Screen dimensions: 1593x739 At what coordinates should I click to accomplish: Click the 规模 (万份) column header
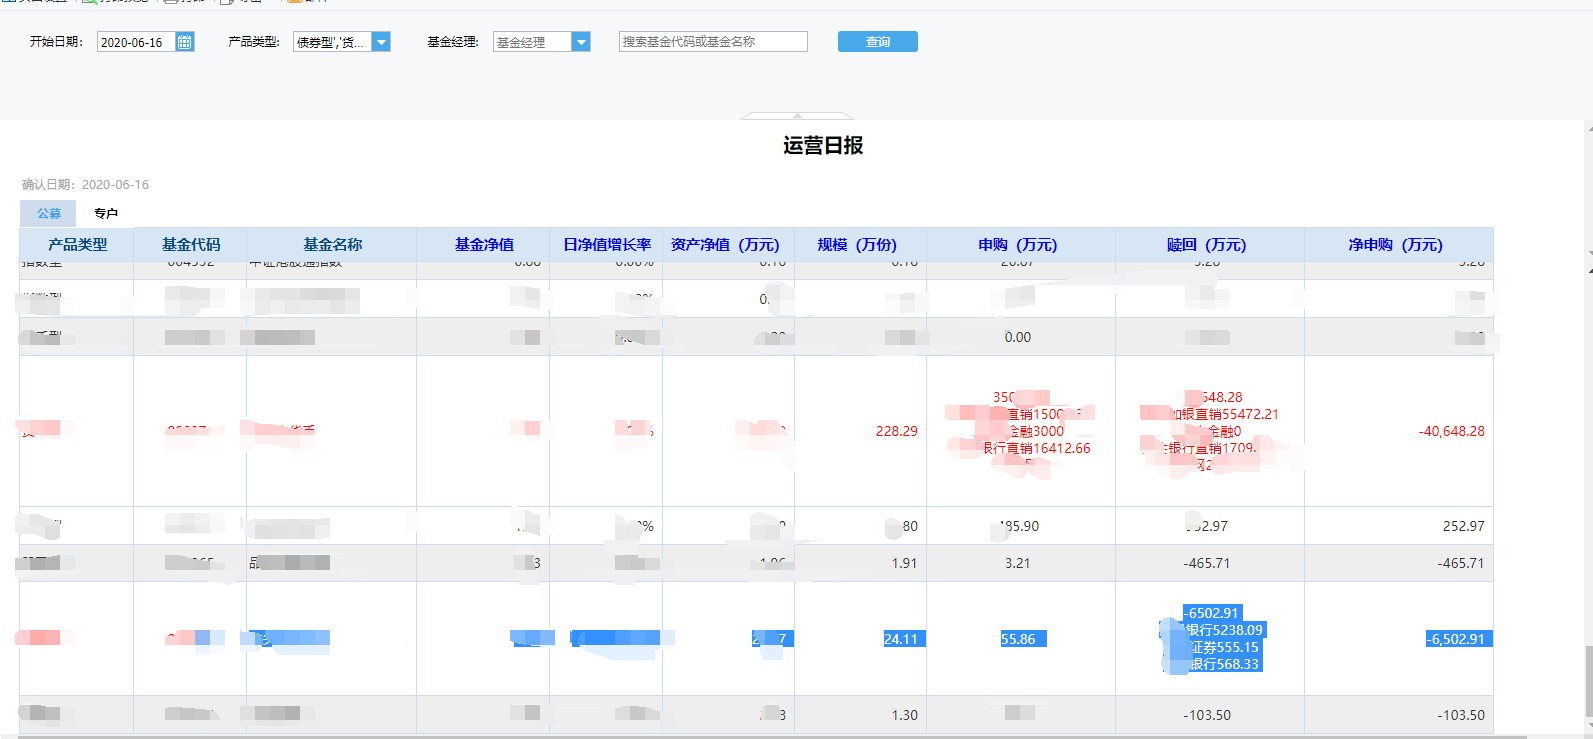pyautogui.click(x=860, y=245)
